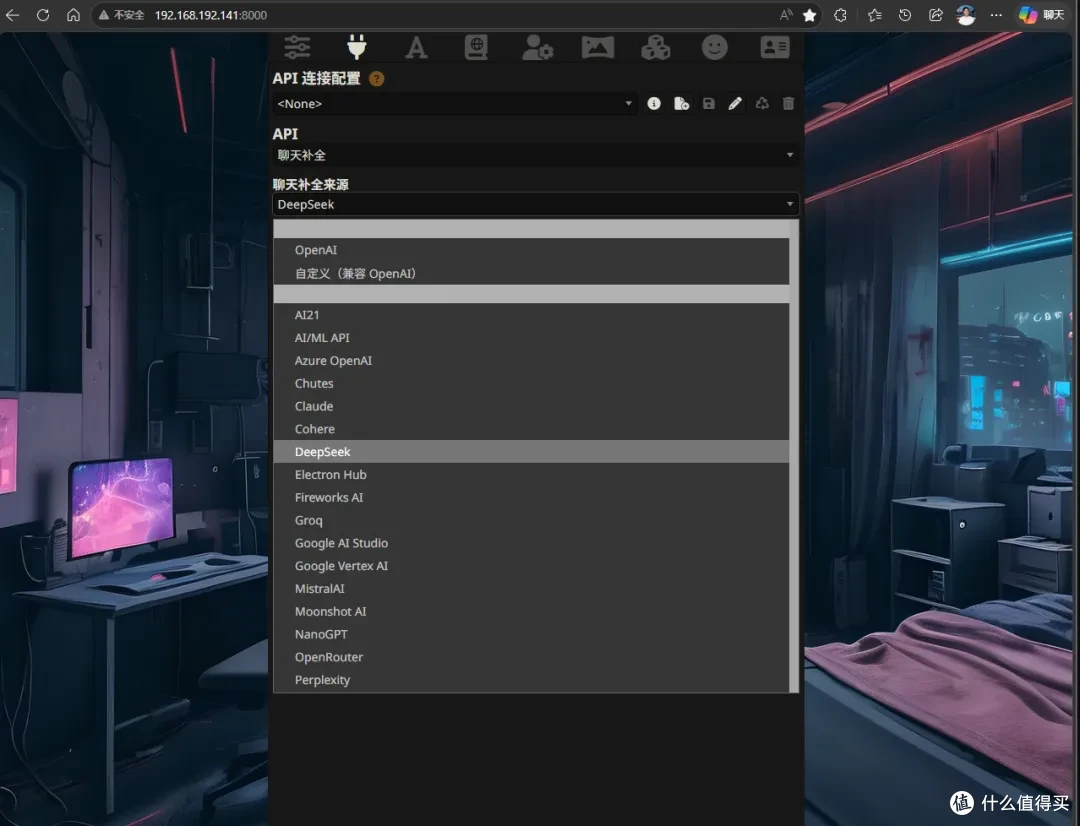Open character management card icon
This screenshot has height=826, width=1080.
pyautogui.click(x=775, y=47)
